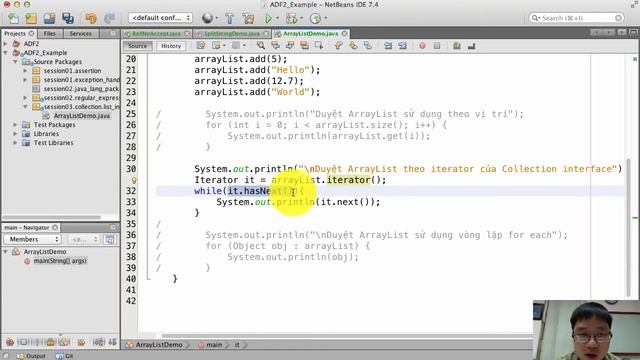Viewport: 640px width, 360px height.
Task: Click the Next Bookmark icon
Action: (x=353, y=46)
